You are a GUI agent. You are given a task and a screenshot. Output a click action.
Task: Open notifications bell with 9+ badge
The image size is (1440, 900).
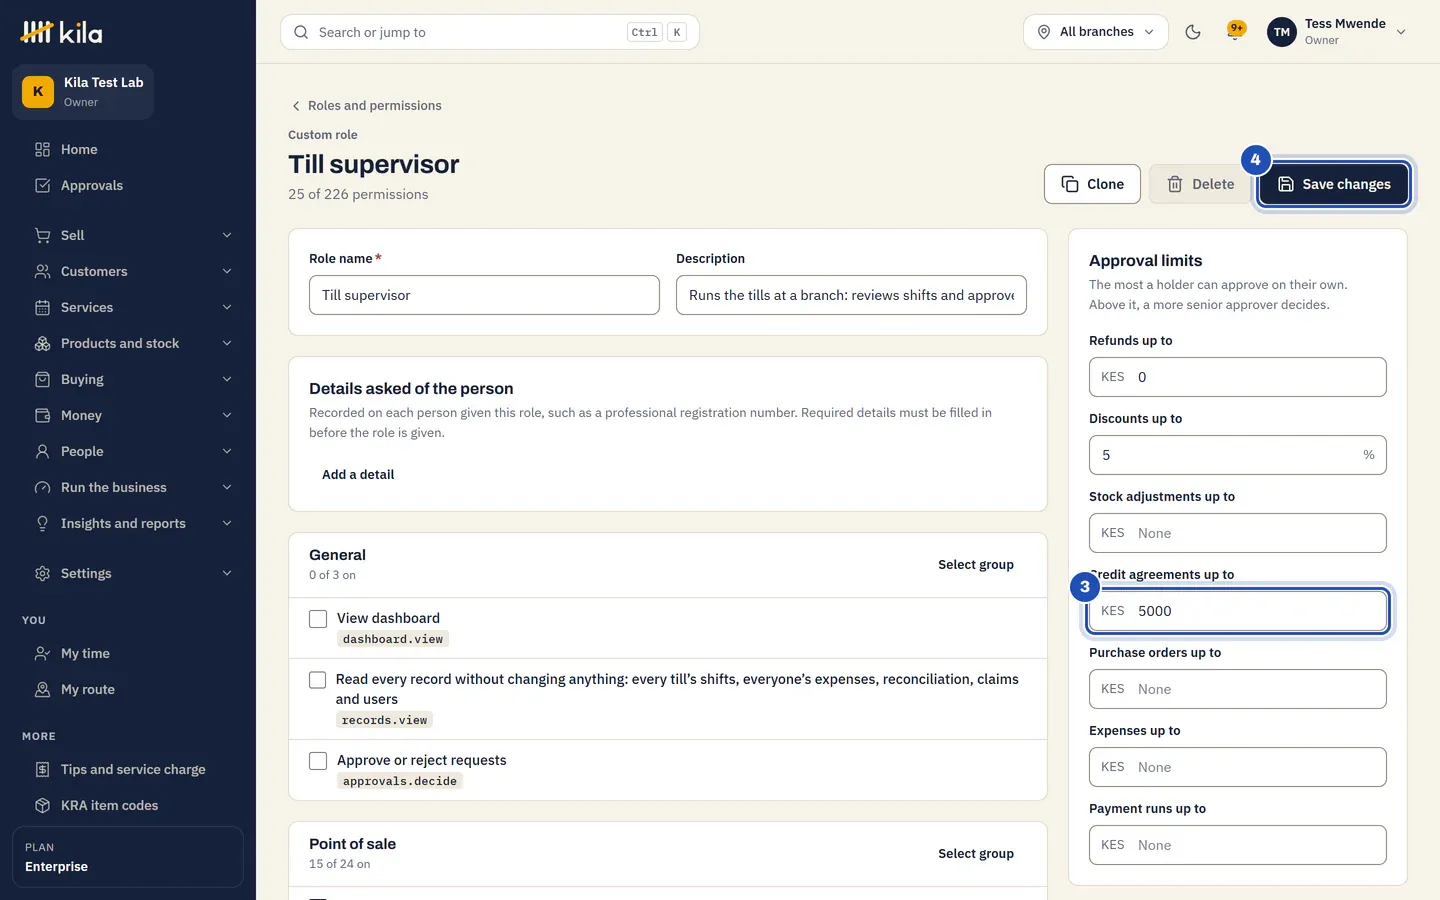[1236, 32]
